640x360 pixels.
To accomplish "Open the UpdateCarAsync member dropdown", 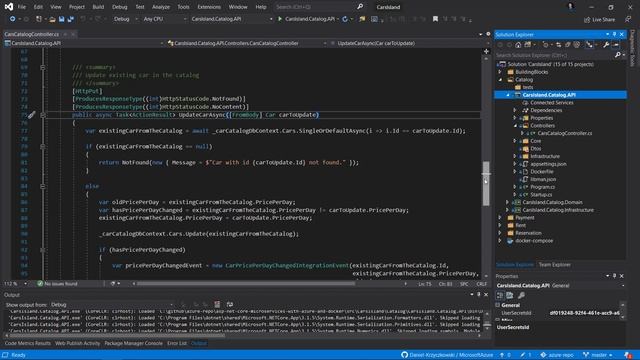I will coord(410,43).
